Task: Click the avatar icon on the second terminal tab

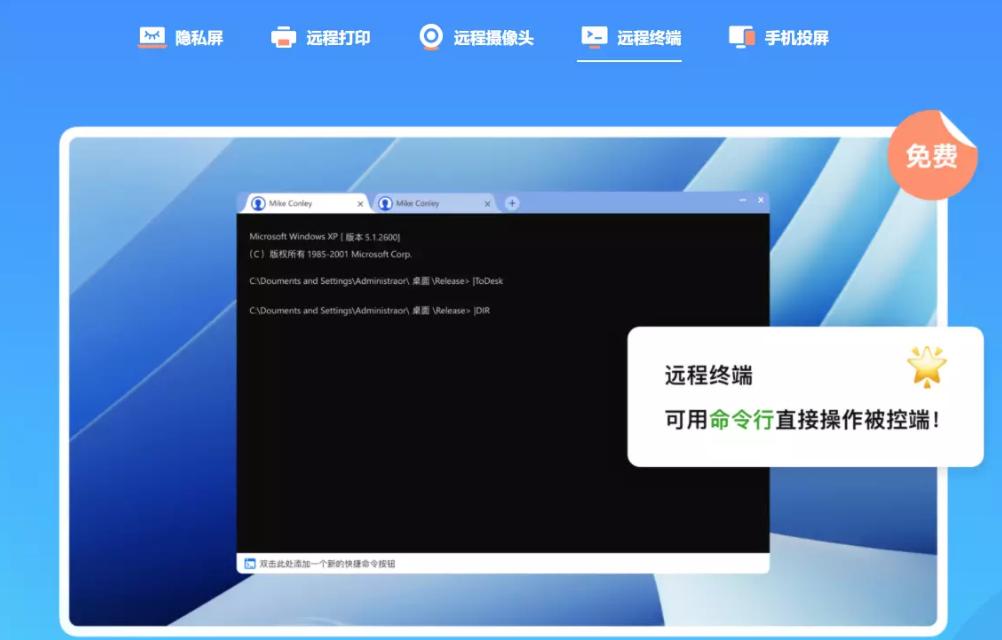Action: click(385, 203)
